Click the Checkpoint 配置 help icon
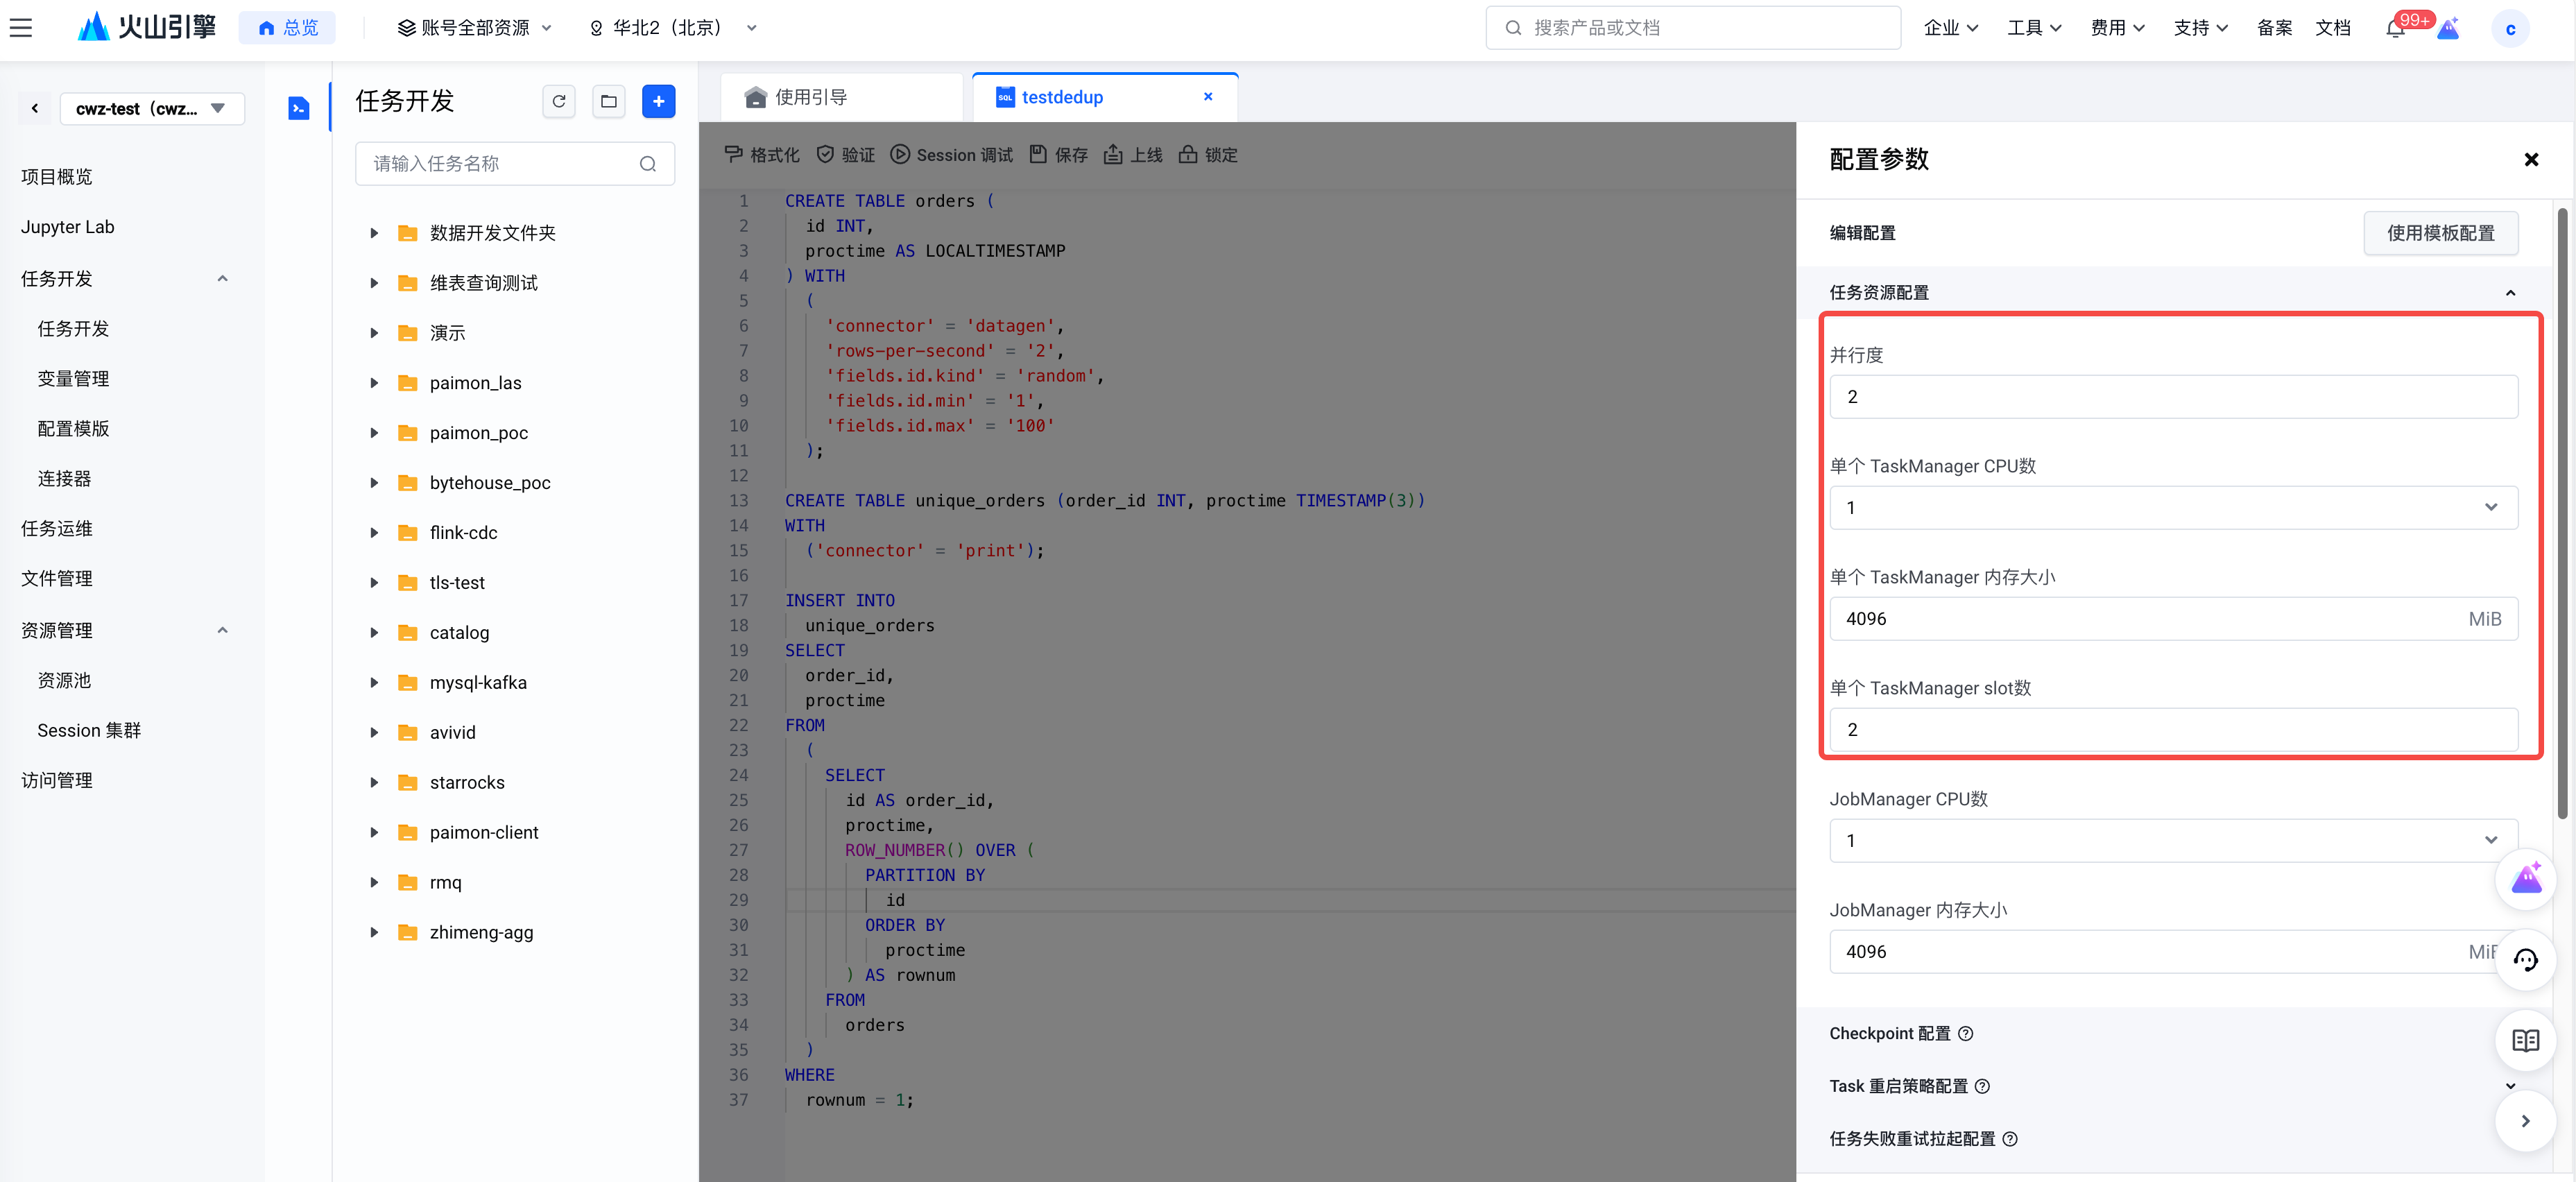The image size is (2576, 1182). [1965, 1034]
